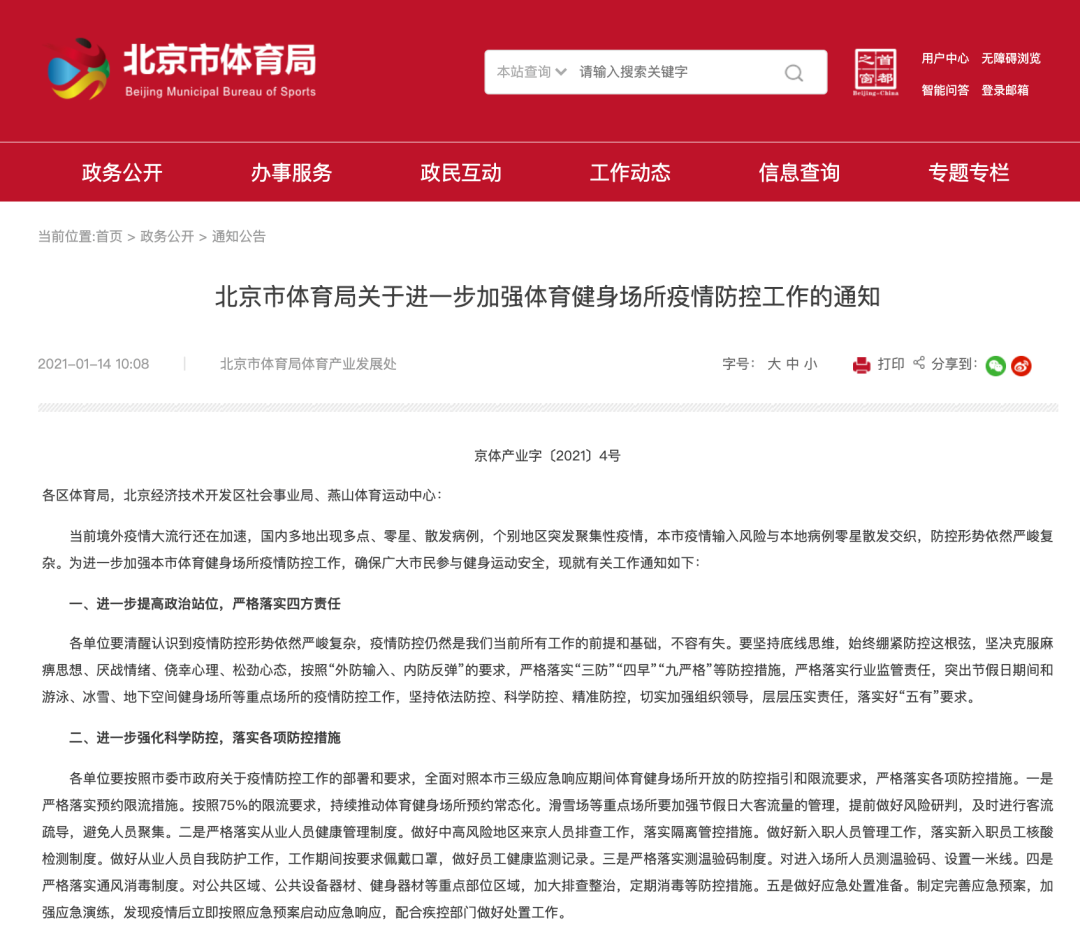Screen dimensions: 1080x935
Task: Click the 当前位置: breadcrumb label
Action: [66, 236]
